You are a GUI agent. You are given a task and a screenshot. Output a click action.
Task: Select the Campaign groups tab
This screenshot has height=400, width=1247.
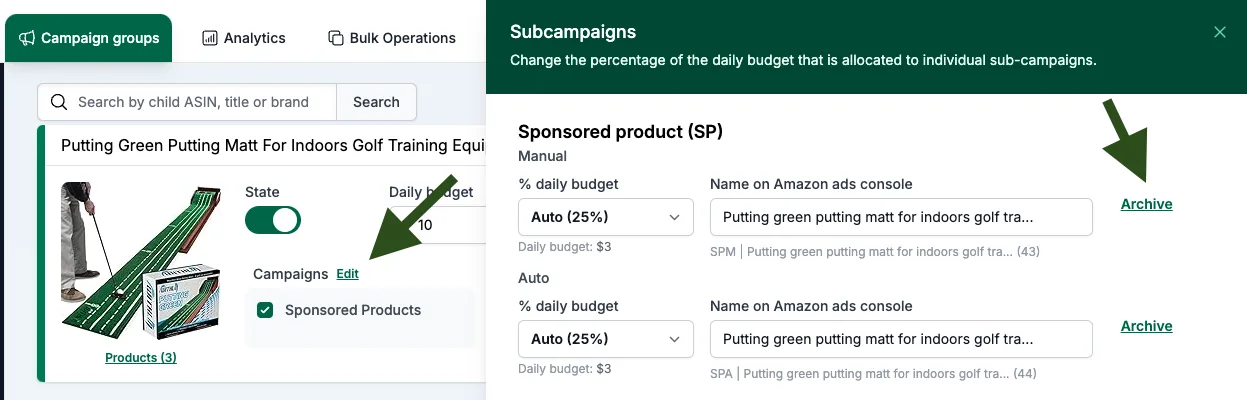click(89, 38)
